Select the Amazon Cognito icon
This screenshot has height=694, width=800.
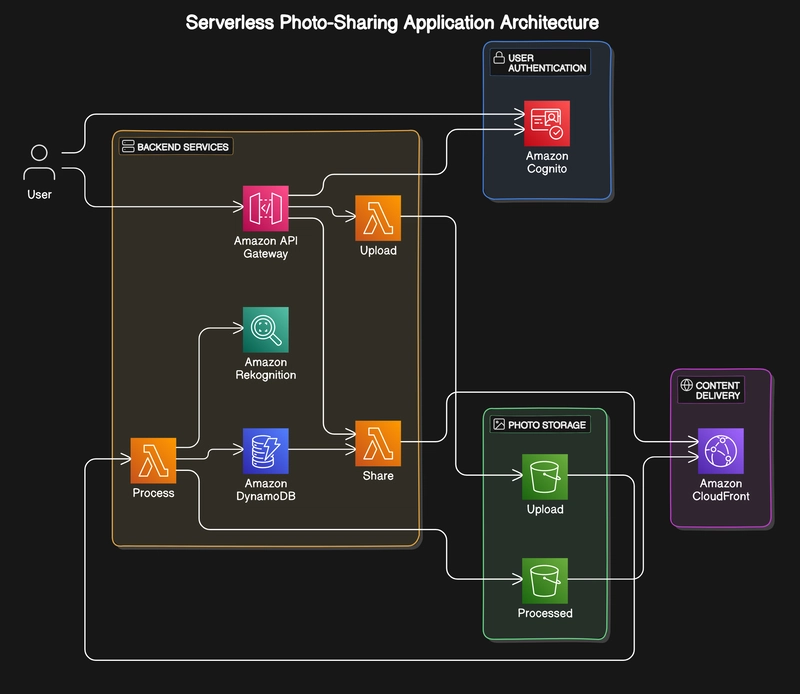[547, 123]
